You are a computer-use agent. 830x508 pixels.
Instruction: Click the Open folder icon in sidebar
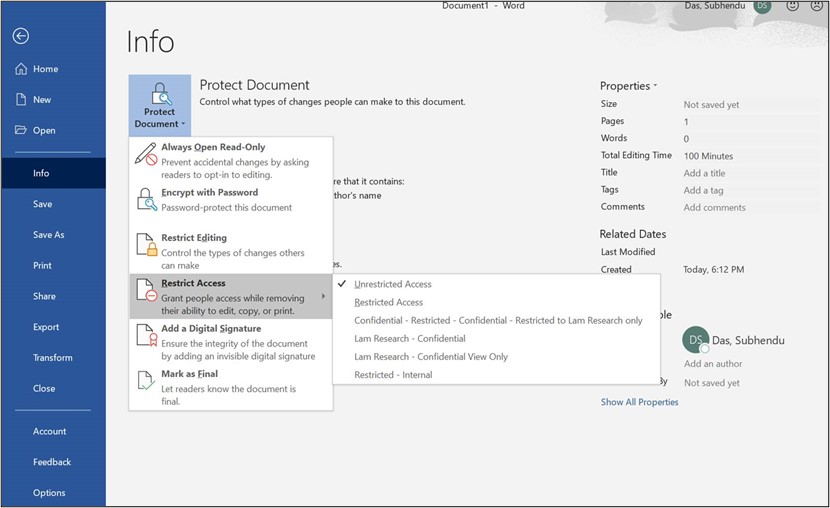pos(21,130)
